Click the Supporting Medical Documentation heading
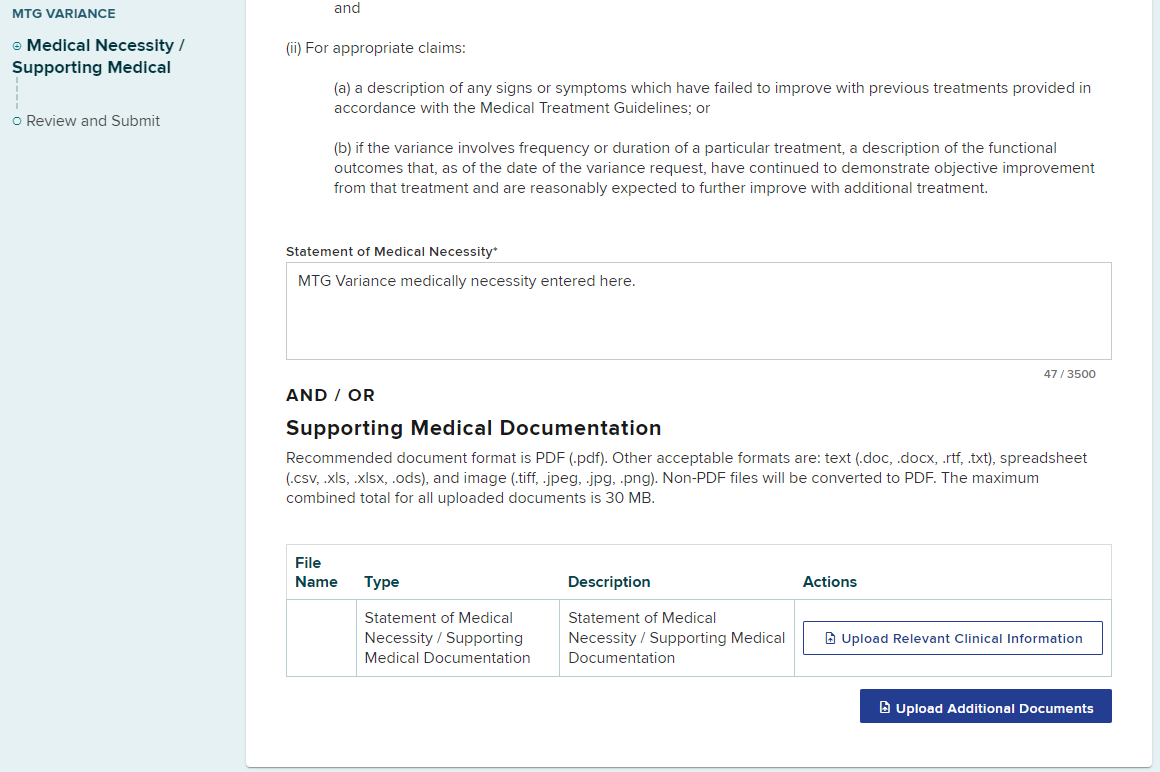This screenshot has width=1160, height=772. pos(473,428)
